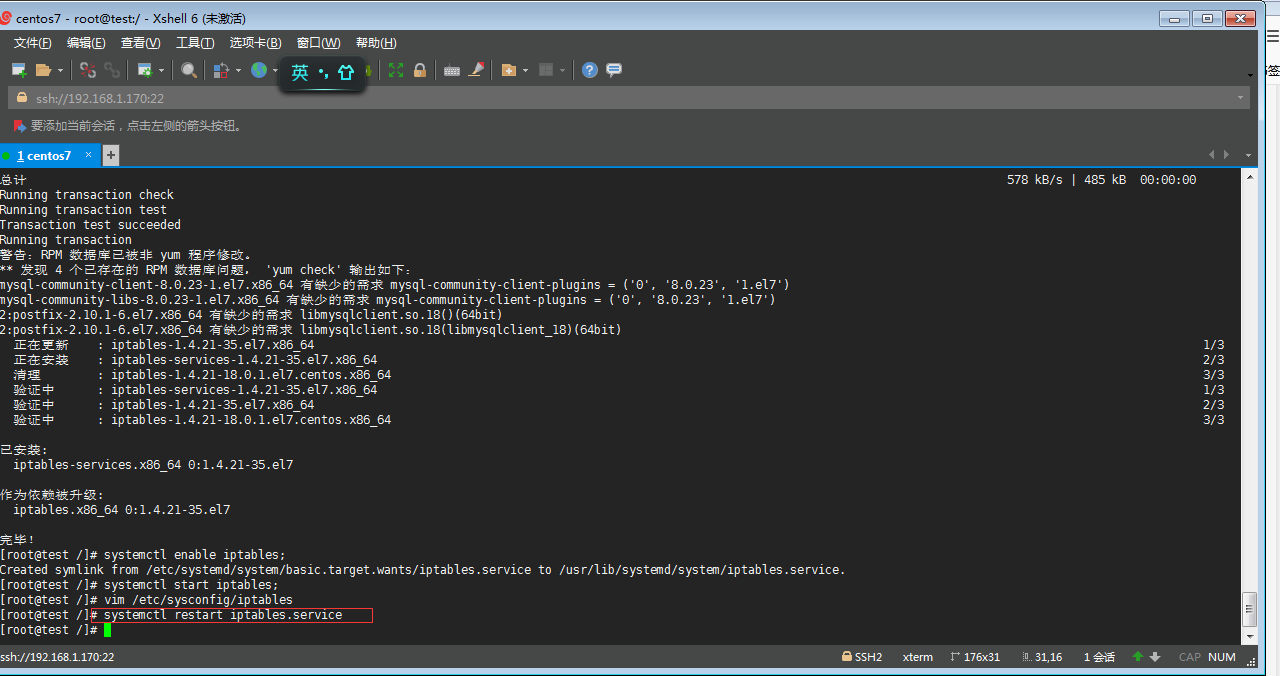Click the chat bubble feedback icon
The image size is (1280, 676).
[614, 70]
